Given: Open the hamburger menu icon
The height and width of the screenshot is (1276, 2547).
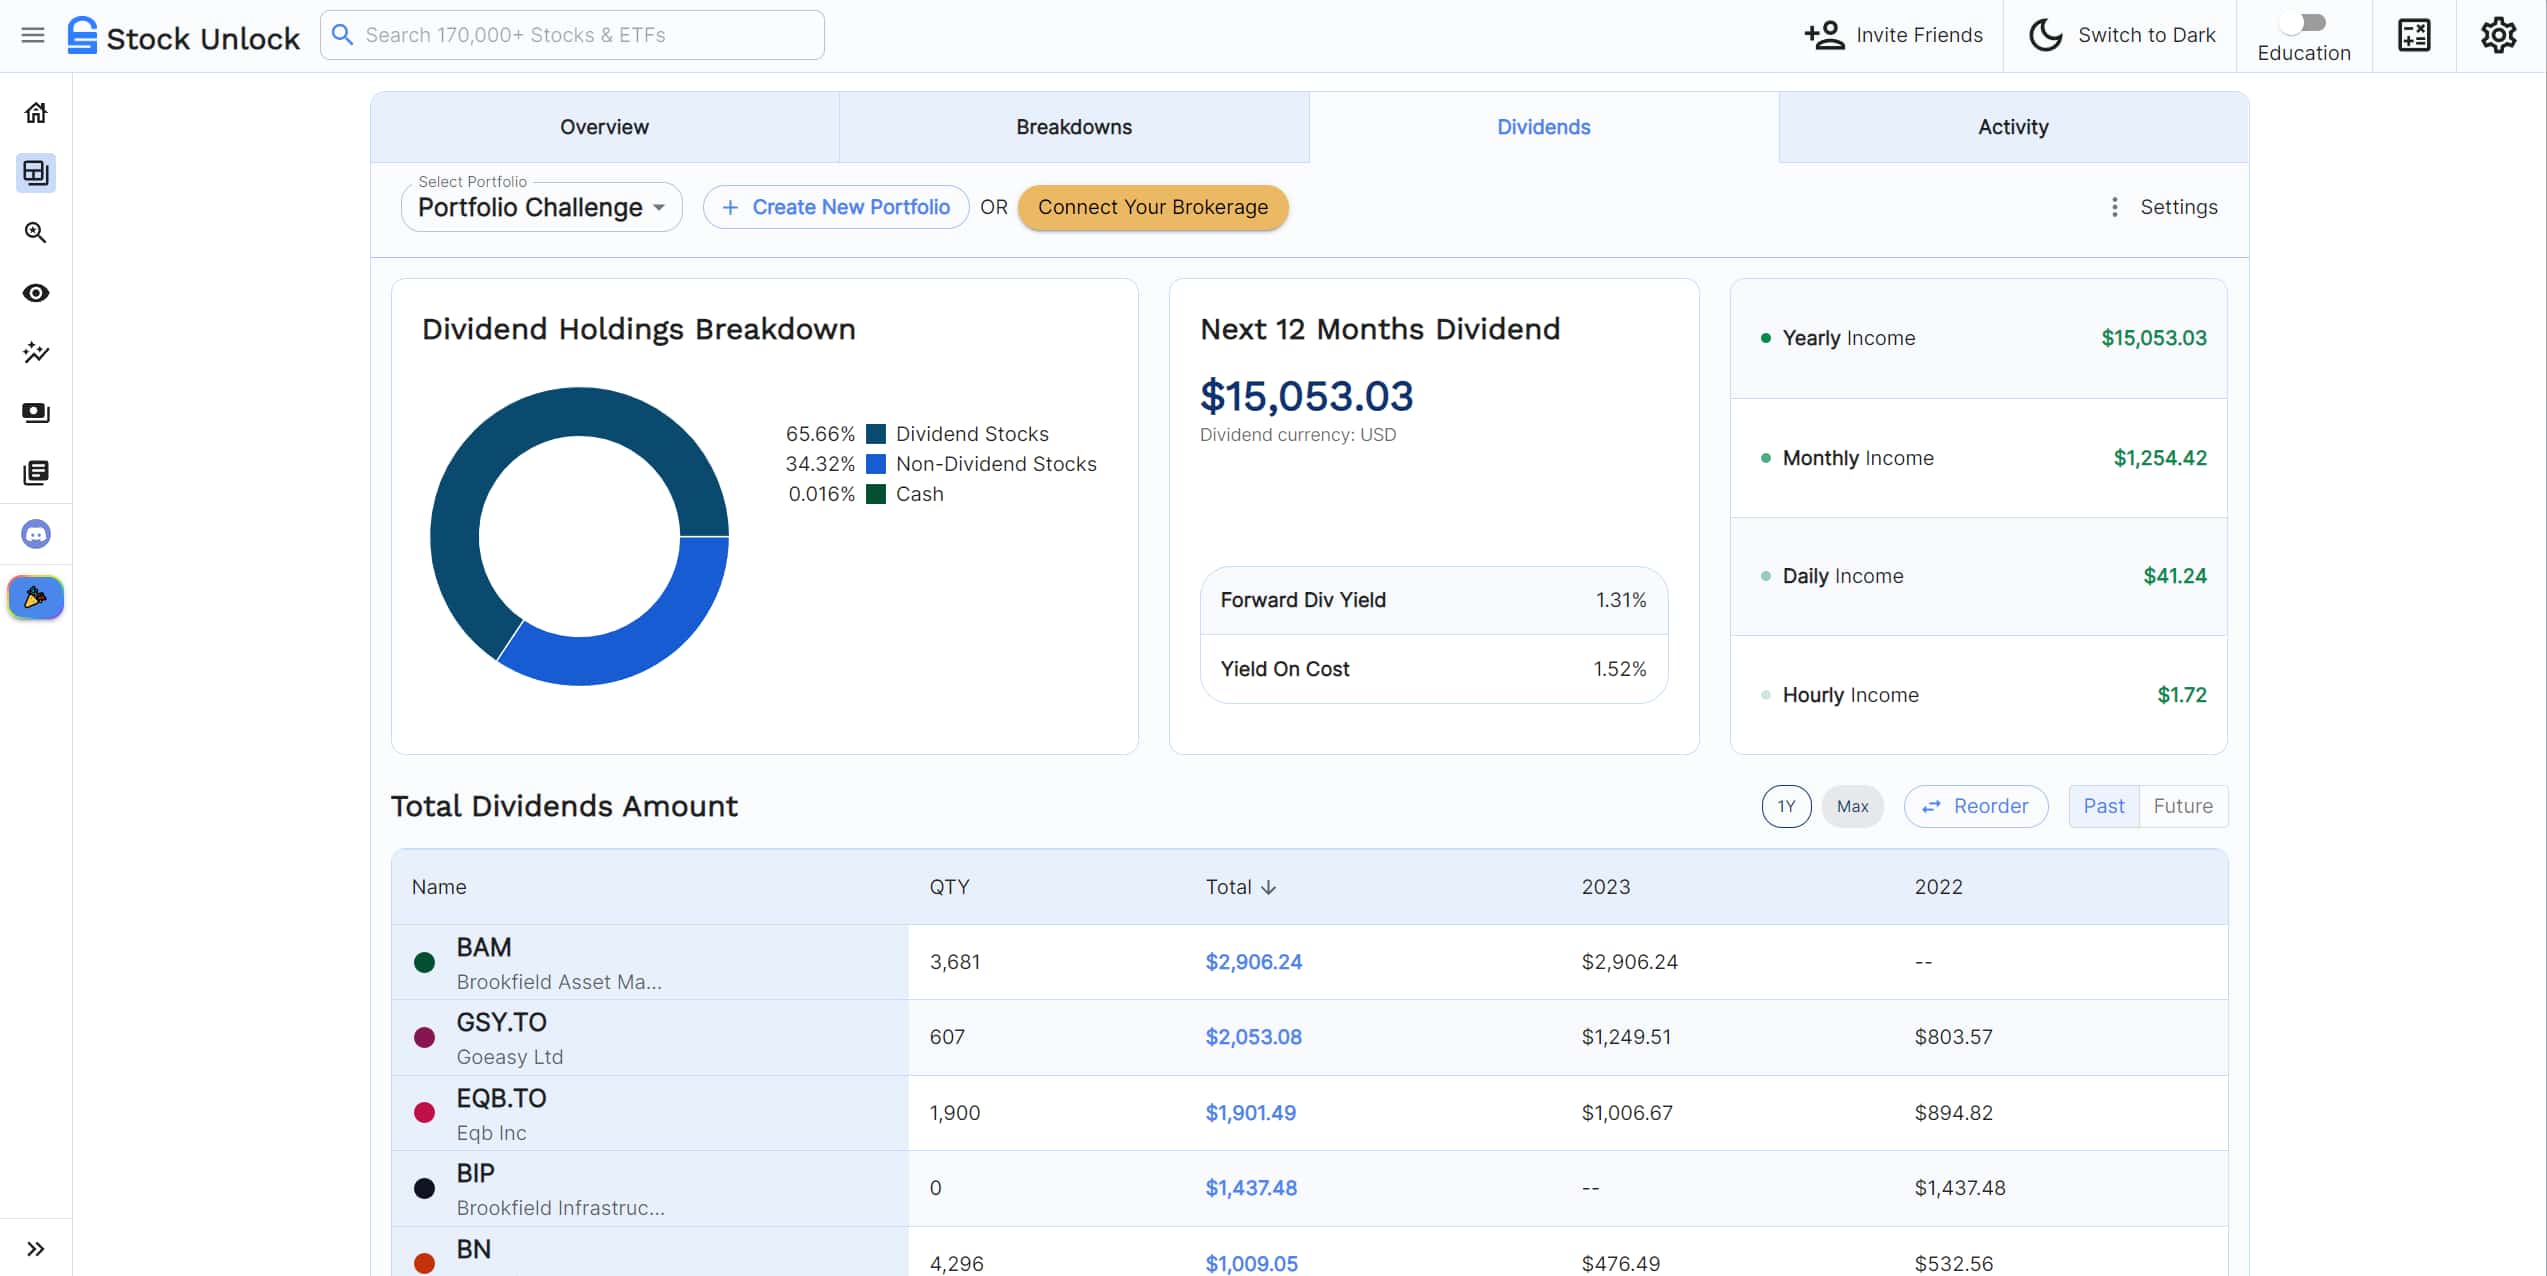Looking at the screenshot, I should [x=33, y=35].
